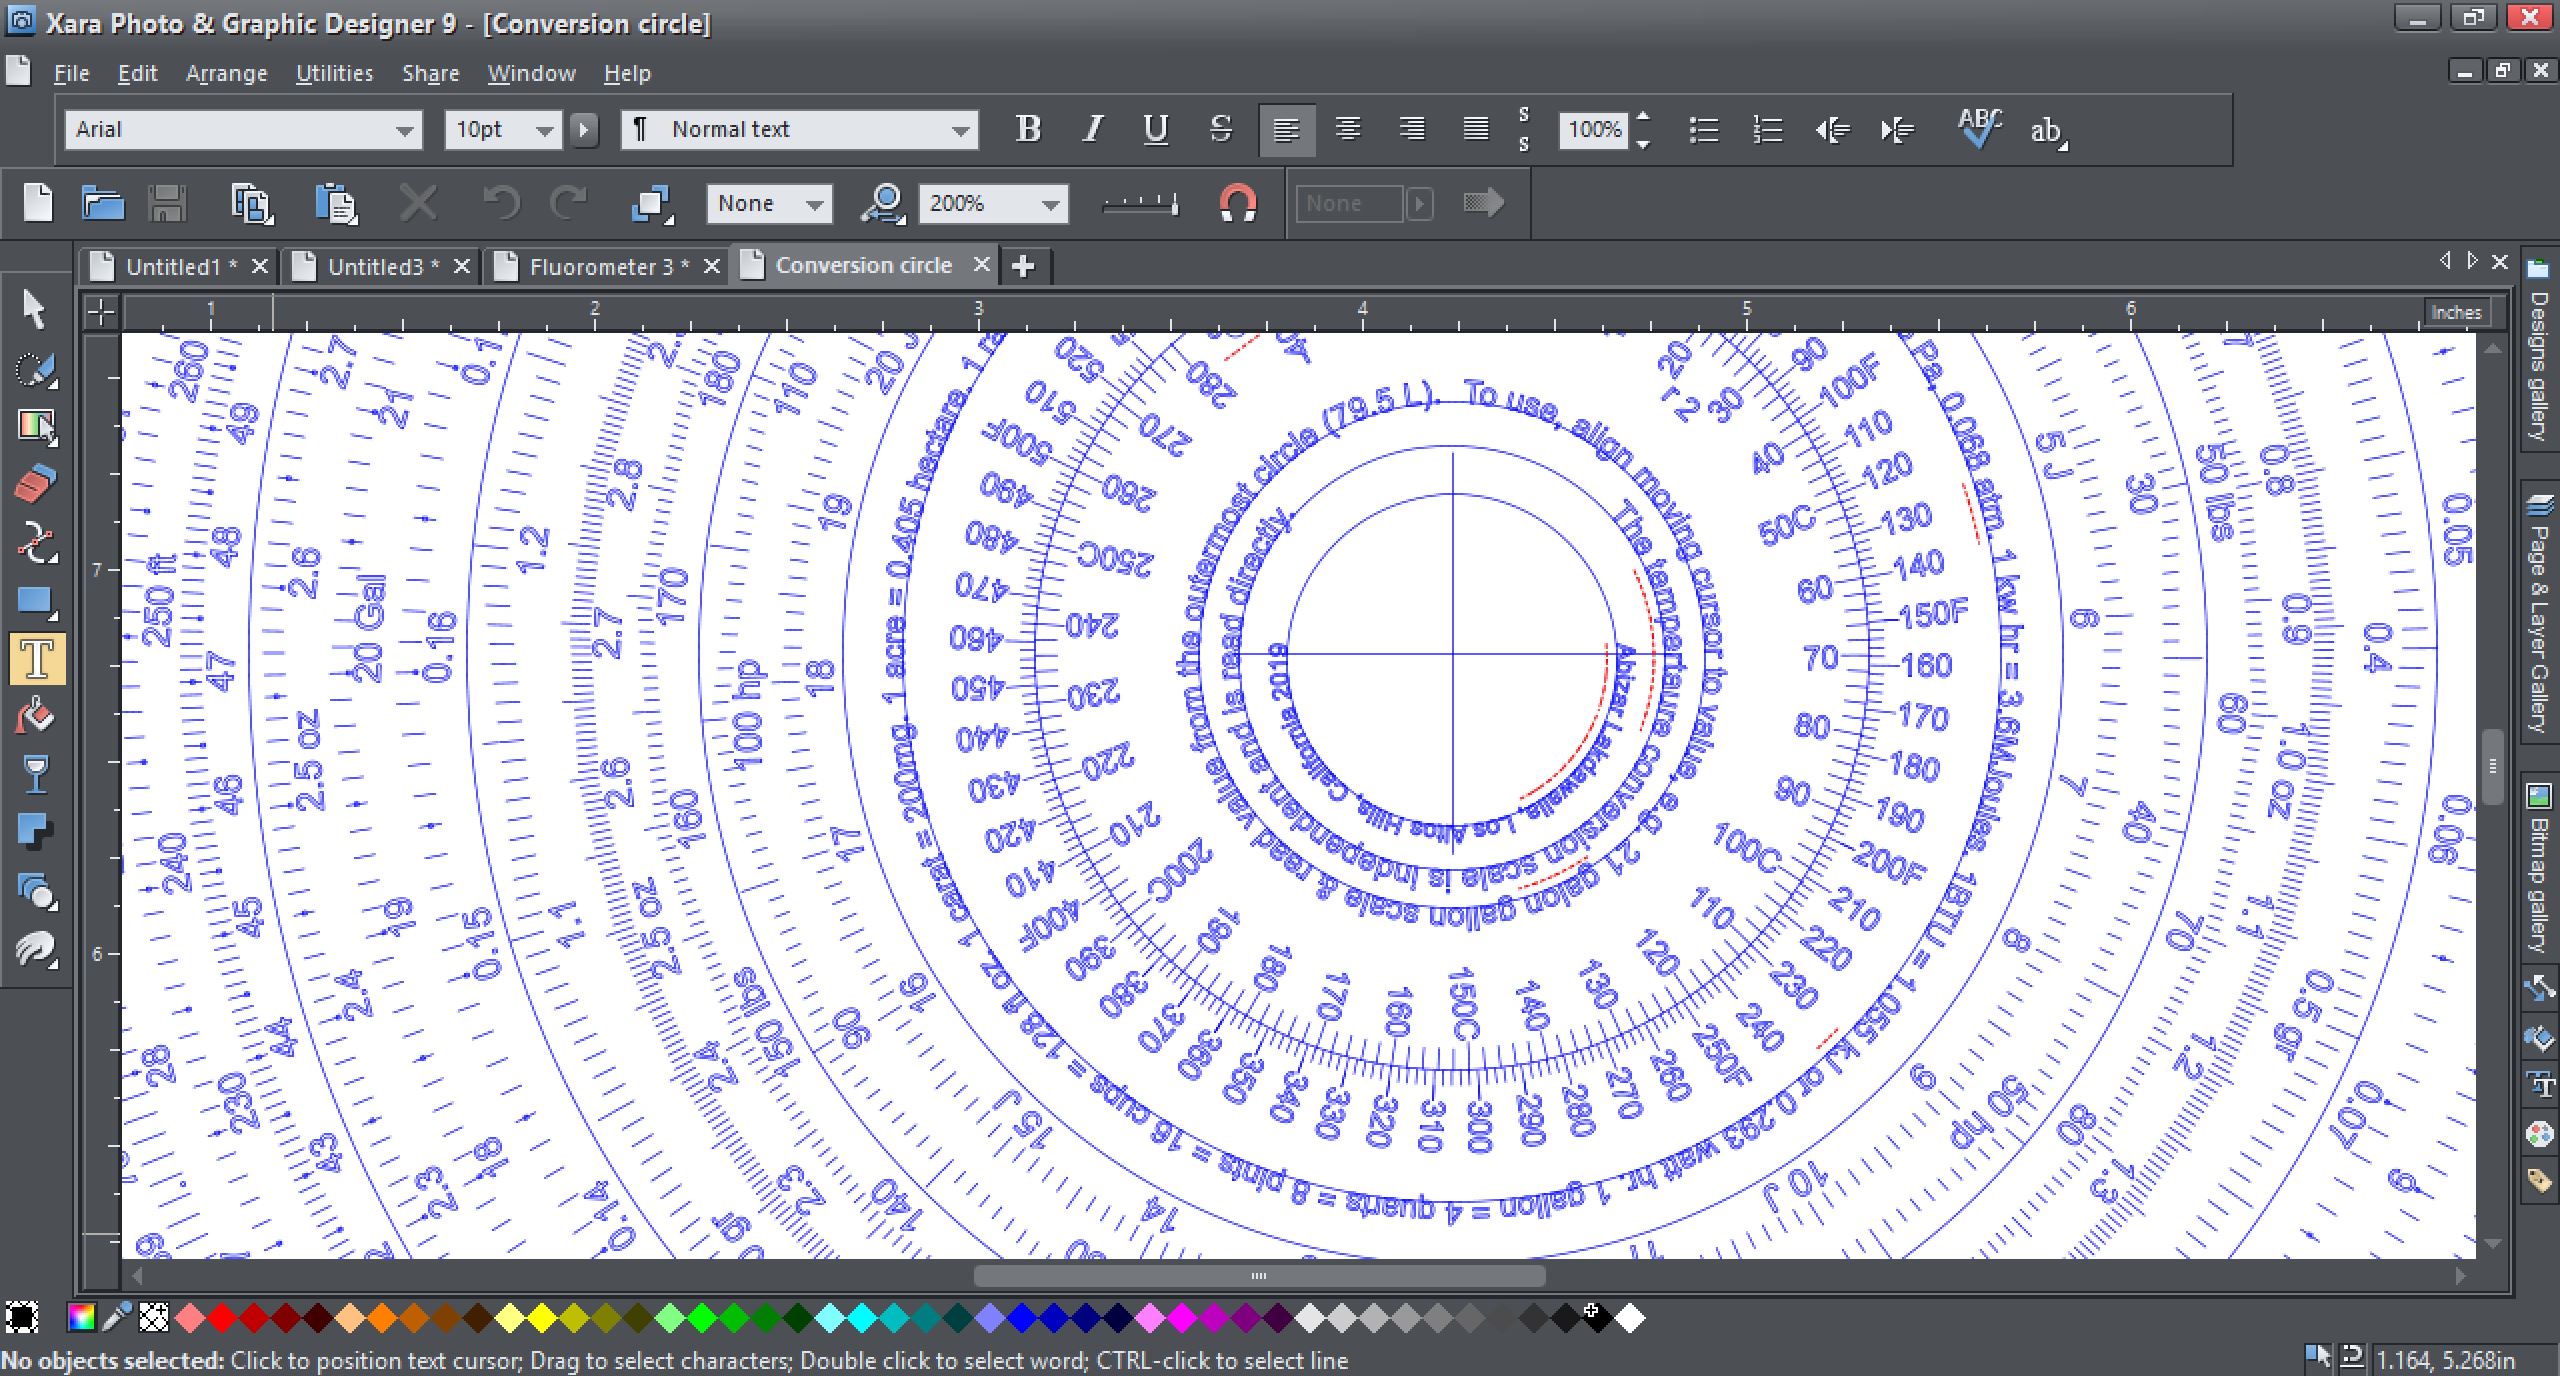Toggle Underline text formatting
The width and height of the screenshot is (2560, 1376).
[1152, 129]
